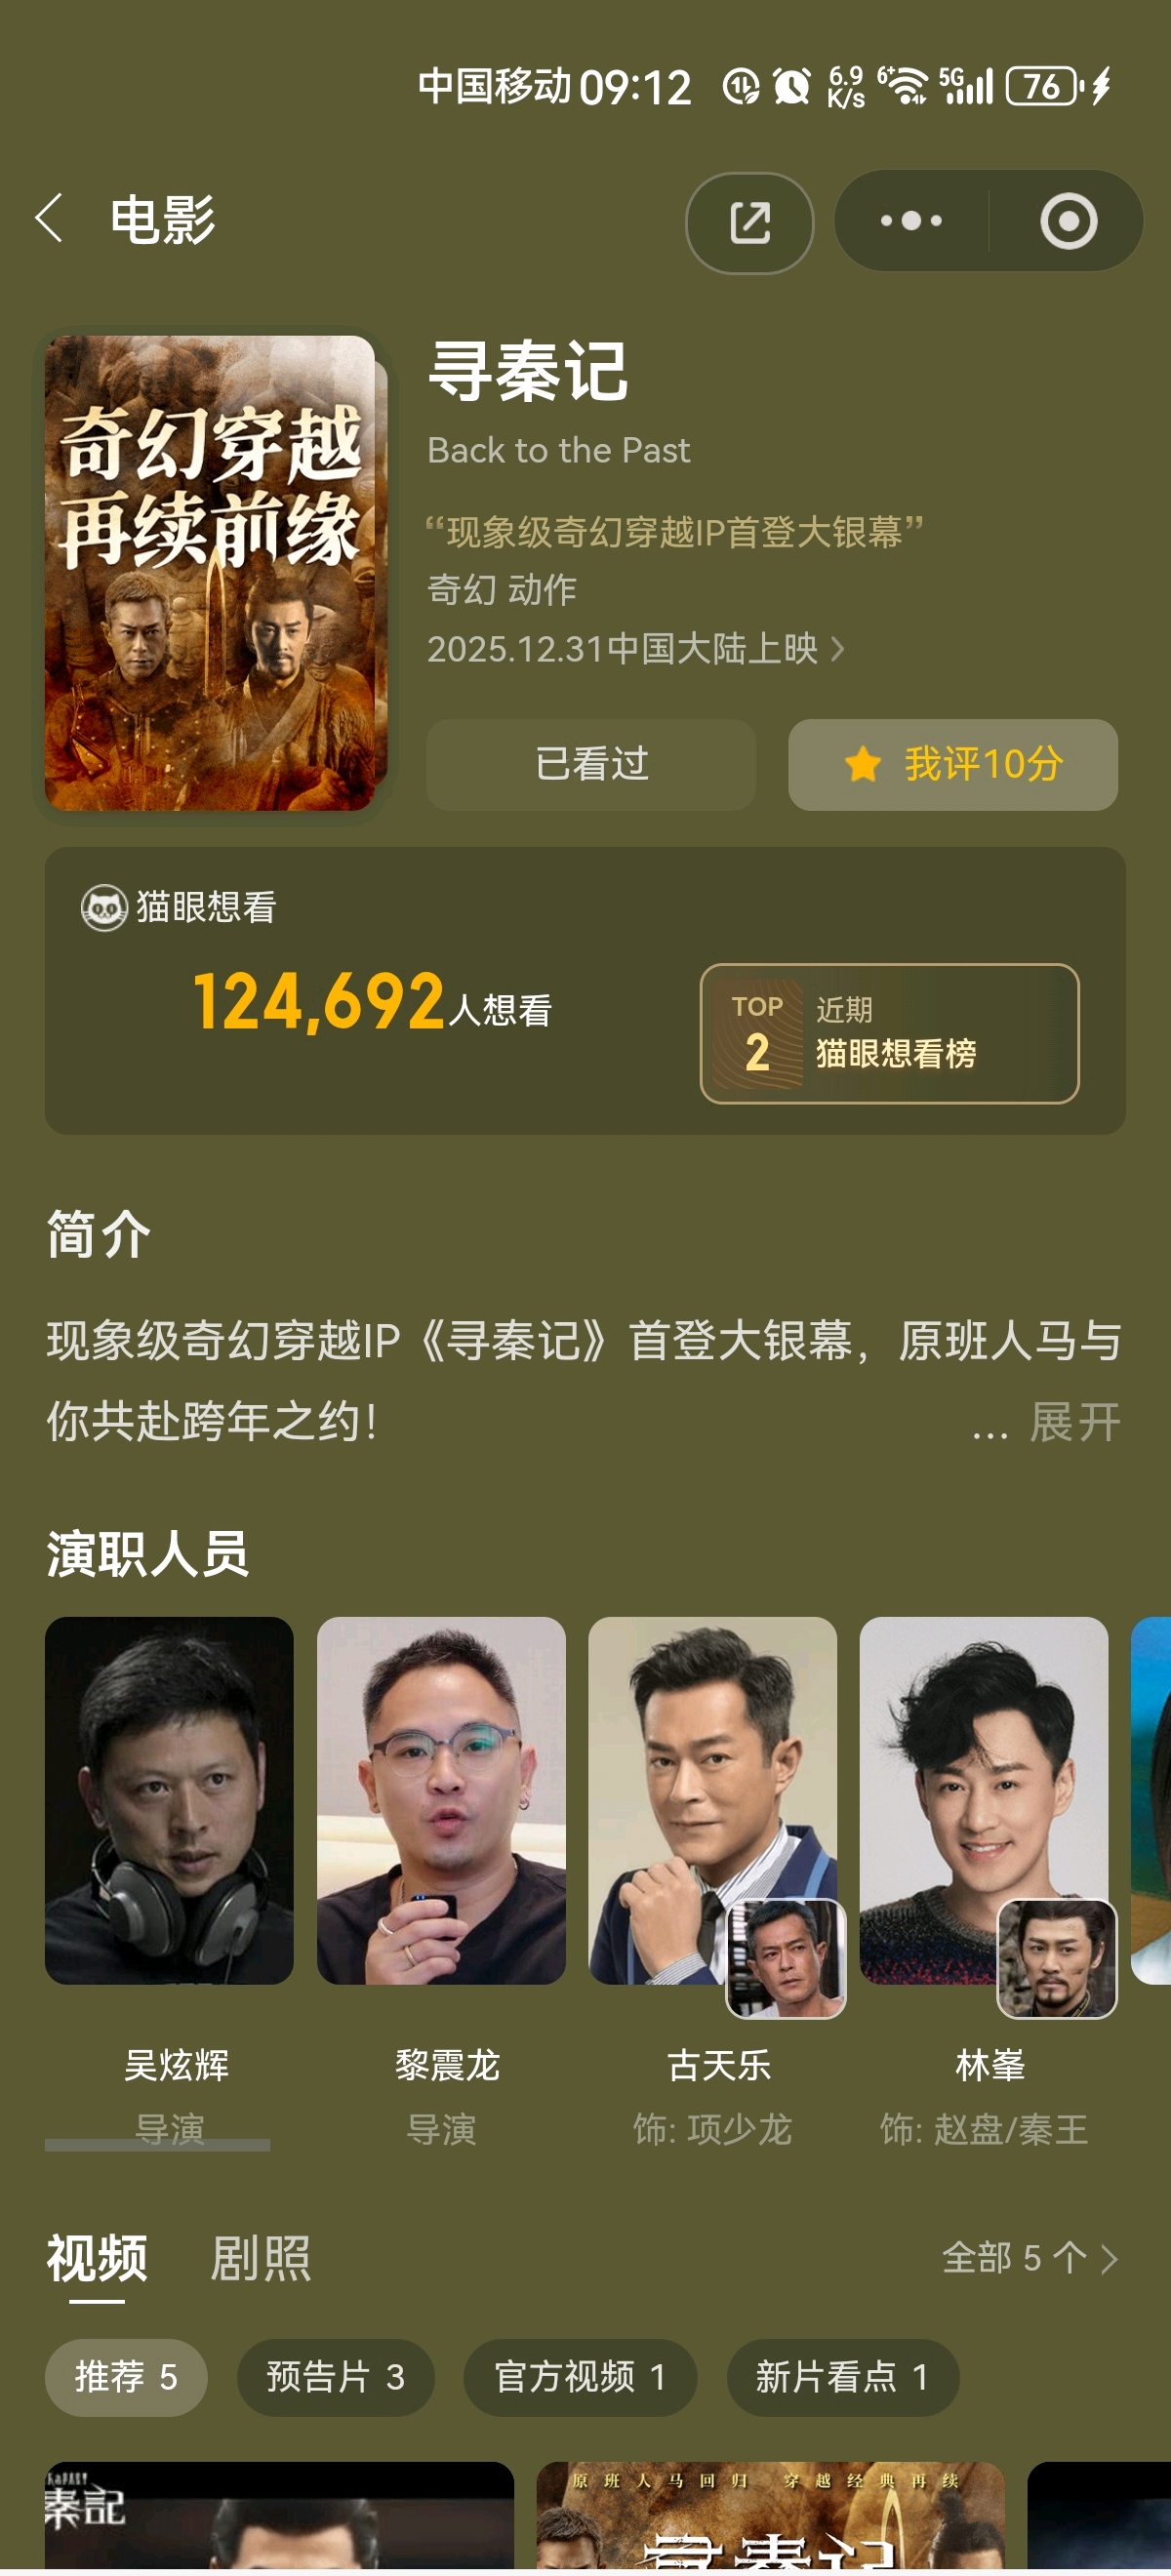Click the cast list scroll indicator
Image resolution: width=1171 pixels, height=2576 pixels.
click(157, 2145)
